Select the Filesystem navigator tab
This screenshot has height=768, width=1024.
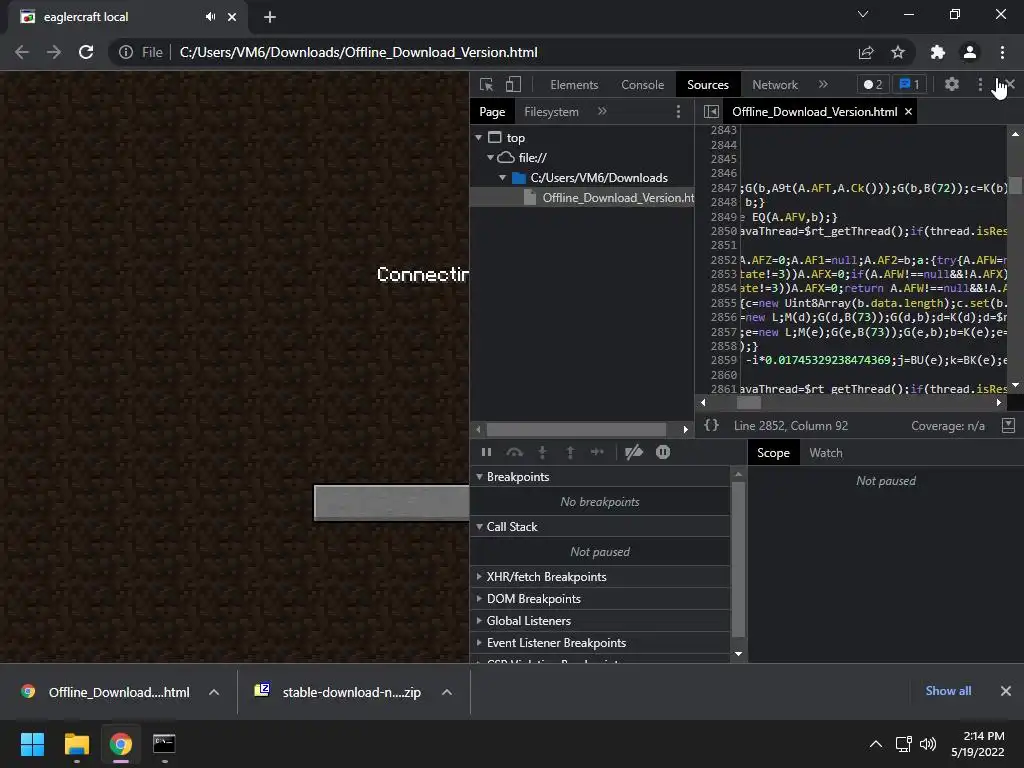[551, 112]
